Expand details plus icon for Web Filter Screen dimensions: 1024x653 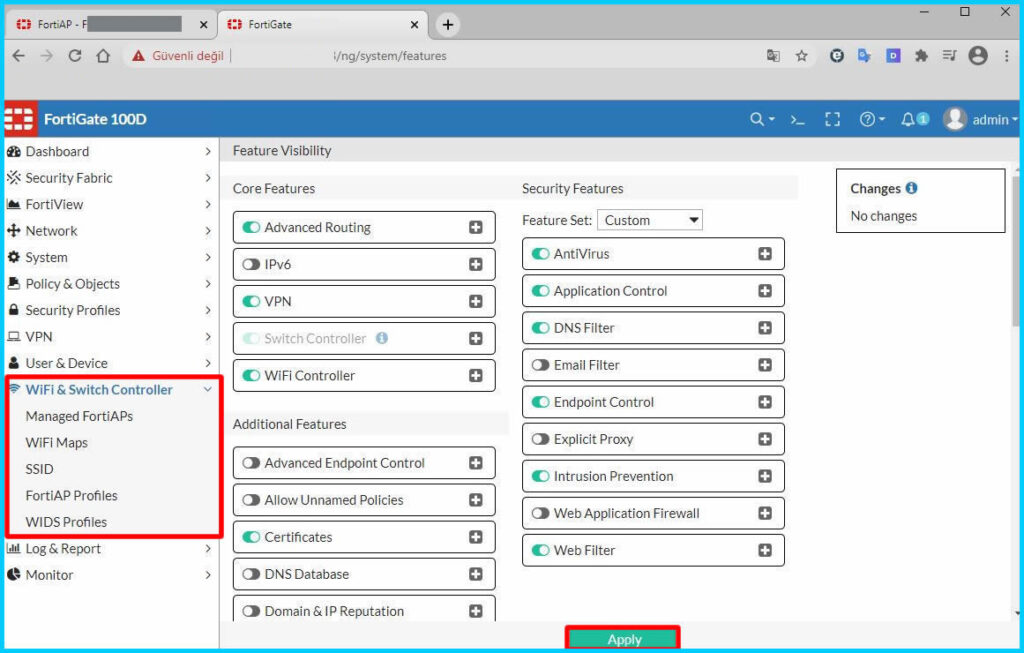click(x=765, y=550)
